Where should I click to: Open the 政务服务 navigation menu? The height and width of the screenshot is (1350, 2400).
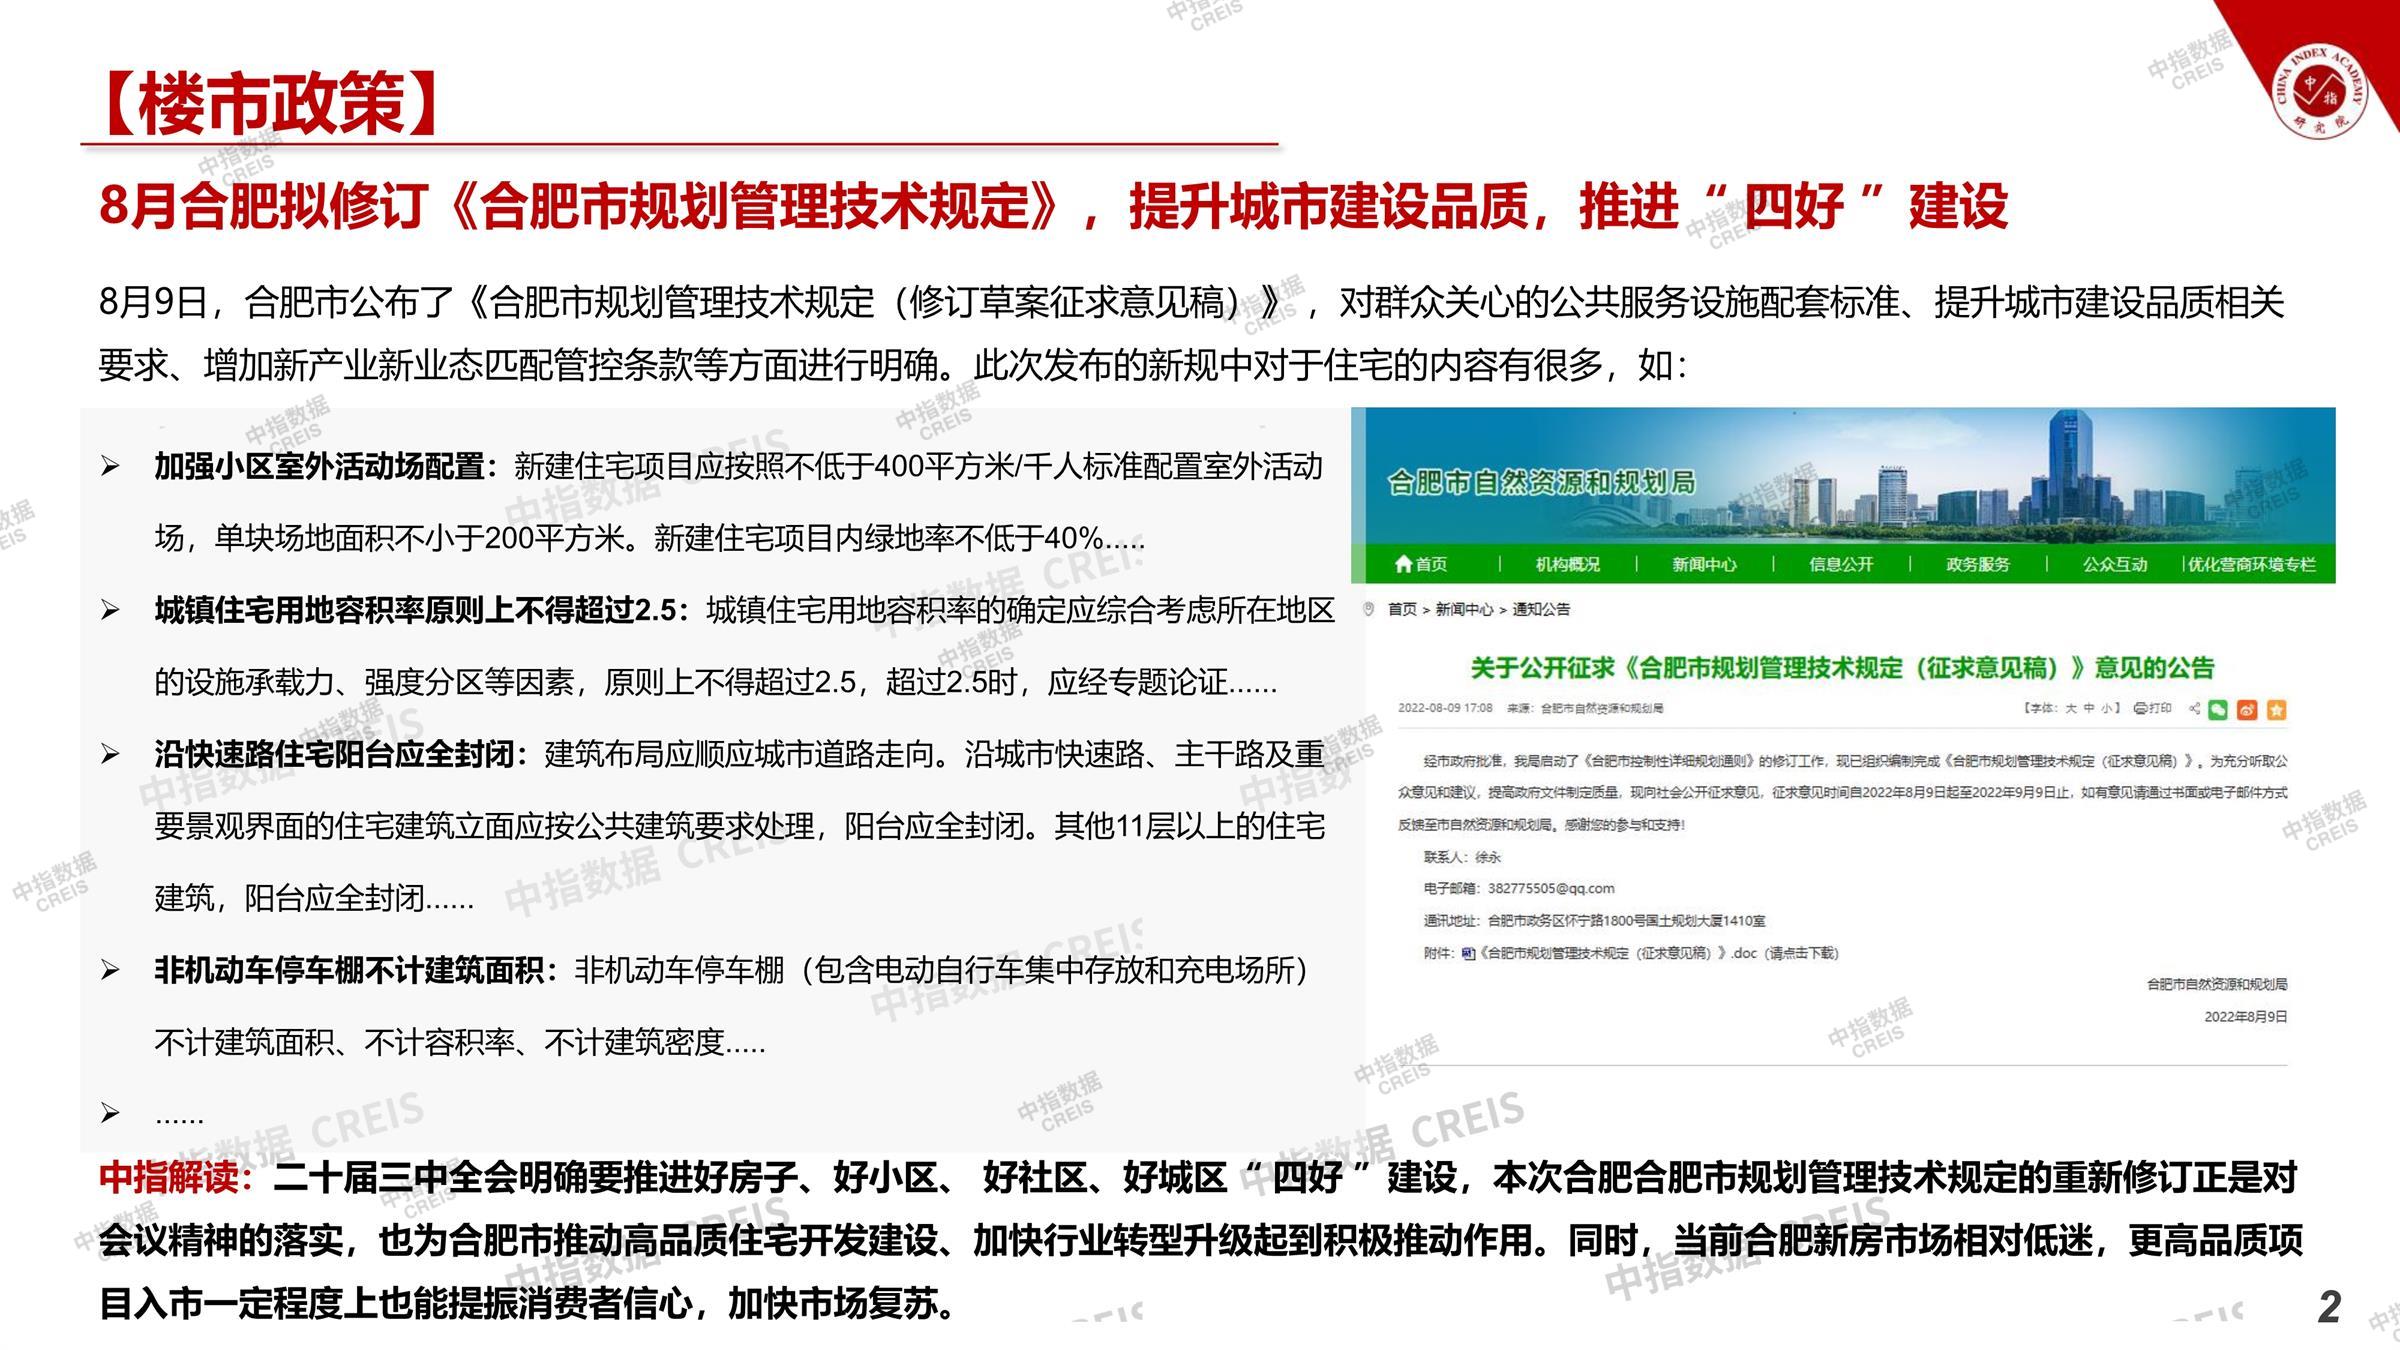click(x=1977, y=565)
